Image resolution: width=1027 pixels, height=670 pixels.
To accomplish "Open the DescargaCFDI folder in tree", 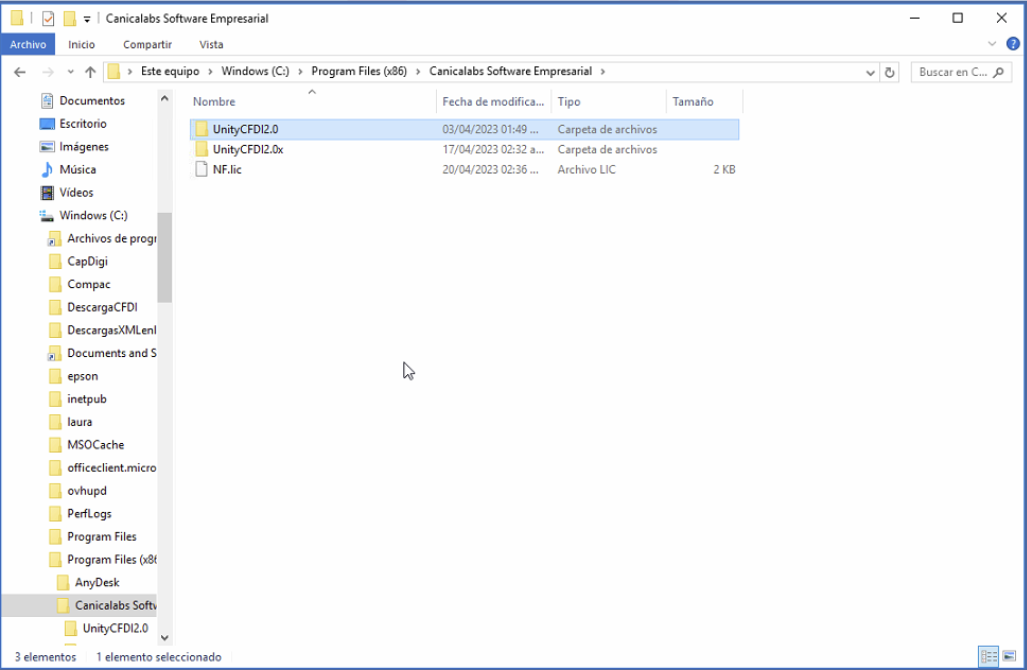I will coord(102,307).
